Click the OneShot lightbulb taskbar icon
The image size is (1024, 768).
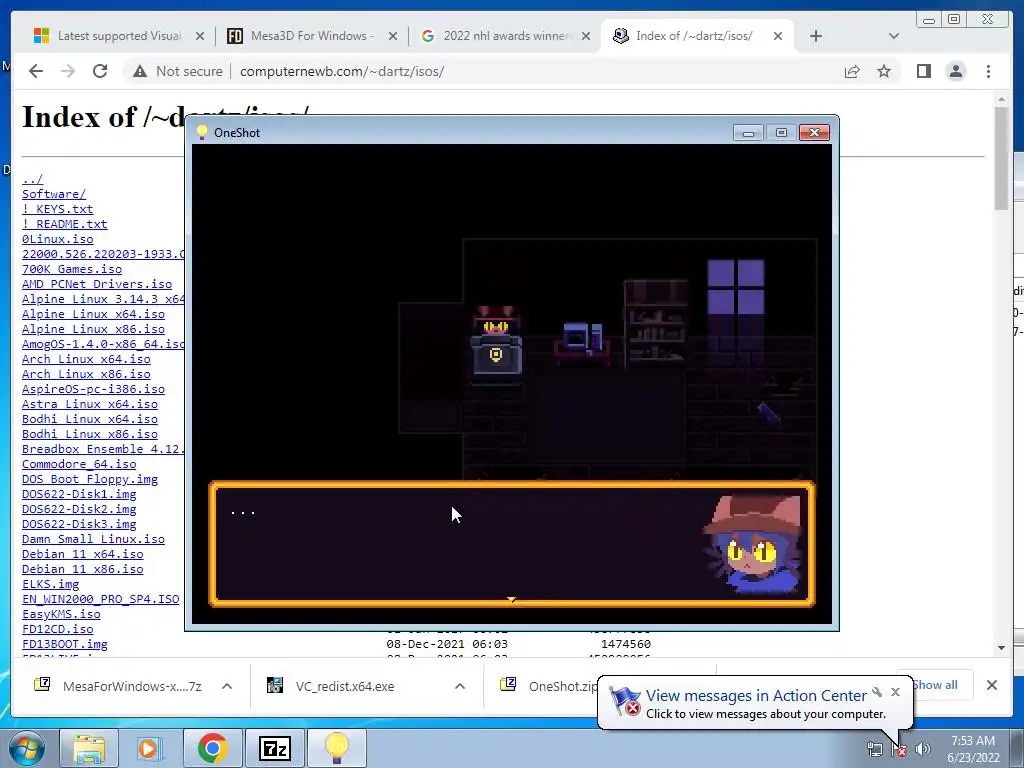(336, 748)
